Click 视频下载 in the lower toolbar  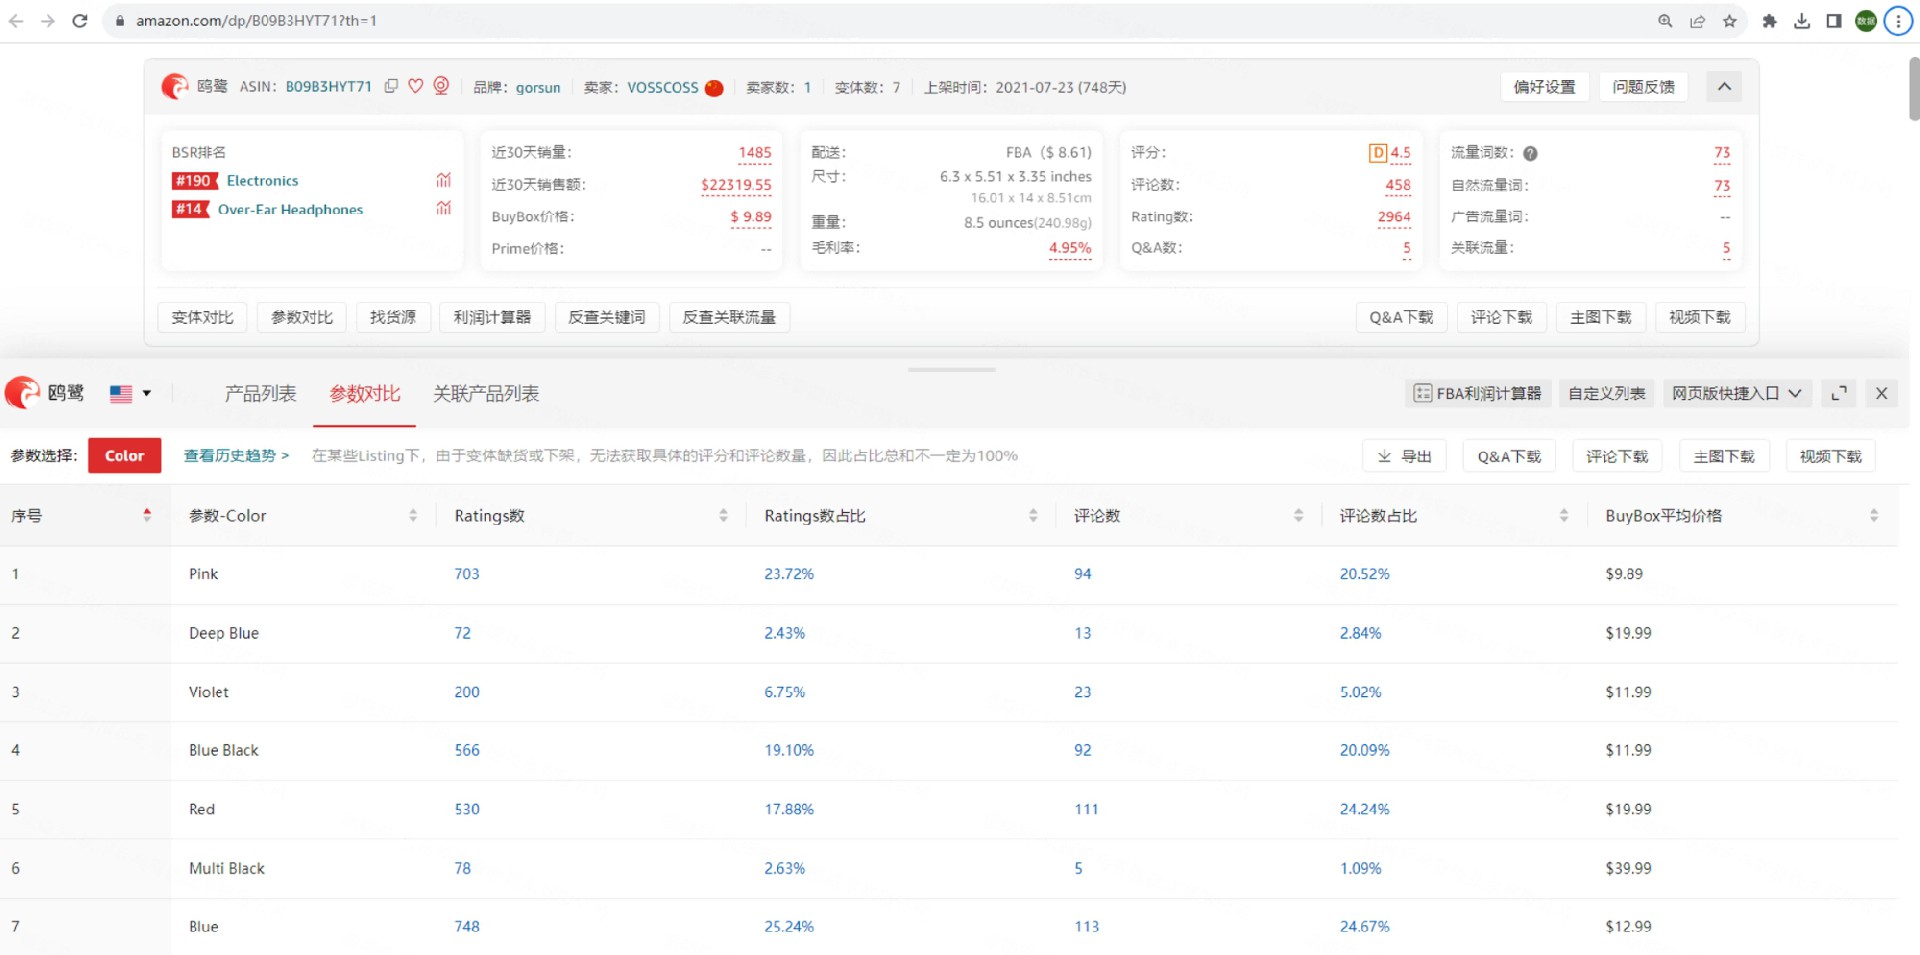1830,456
